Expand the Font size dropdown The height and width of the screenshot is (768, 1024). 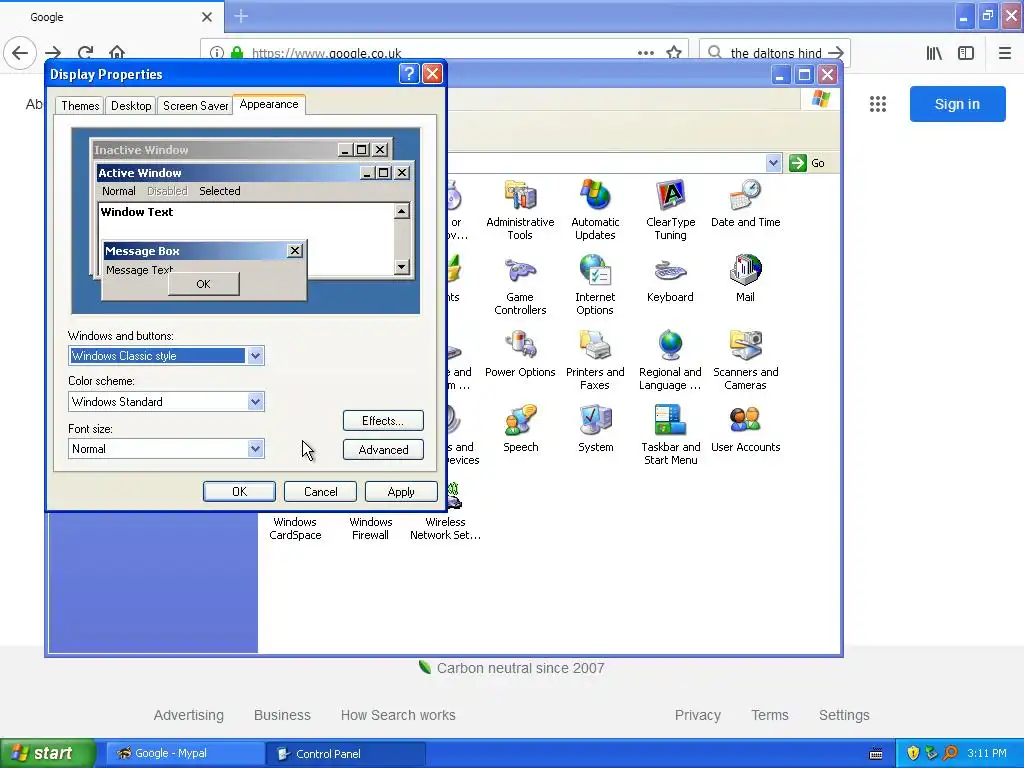[x=255, y=449]
